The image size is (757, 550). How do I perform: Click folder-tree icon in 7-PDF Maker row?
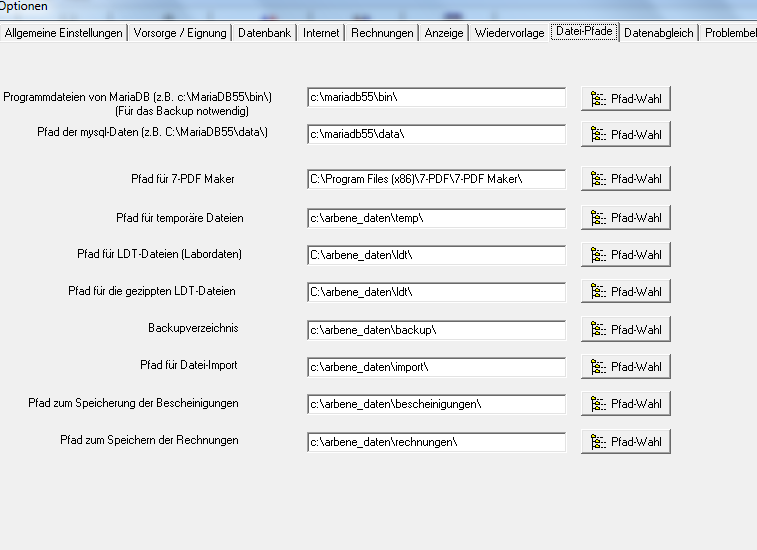pyautogui.click(x=599, y=180)
